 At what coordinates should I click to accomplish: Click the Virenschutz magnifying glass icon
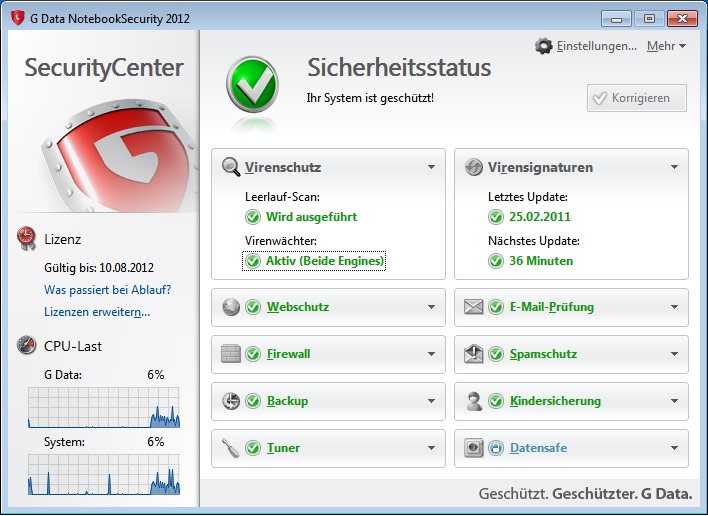231,167
